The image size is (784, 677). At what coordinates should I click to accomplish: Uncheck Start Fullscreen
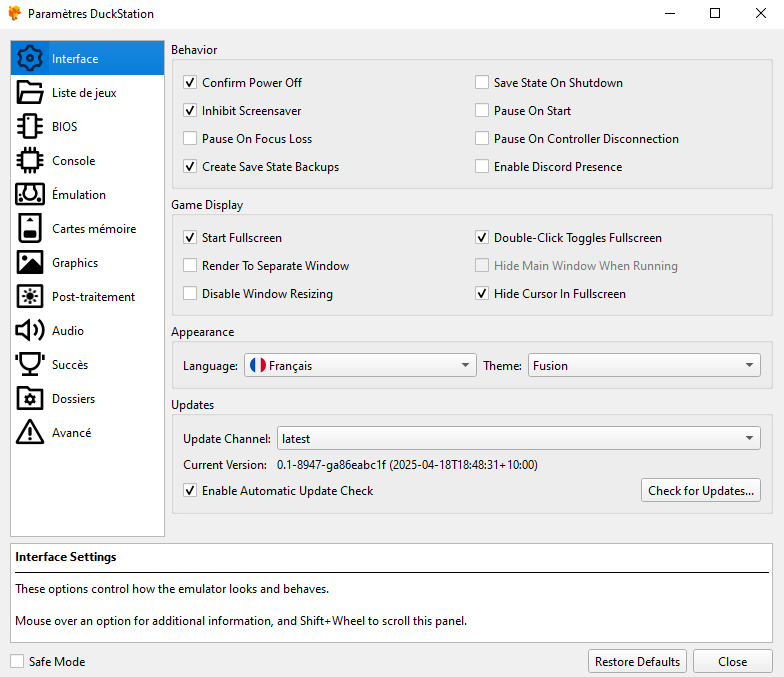coord(190,238)
